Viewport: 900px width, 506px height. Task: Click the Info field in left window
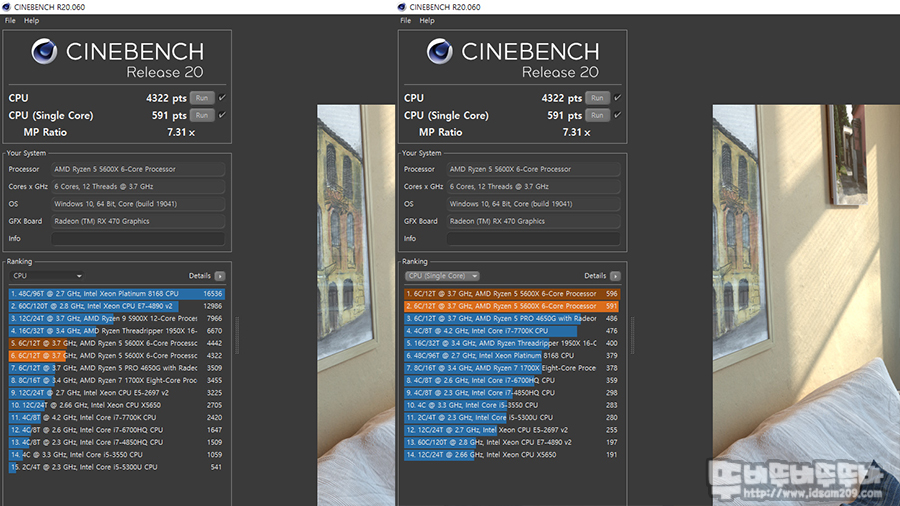138,239
